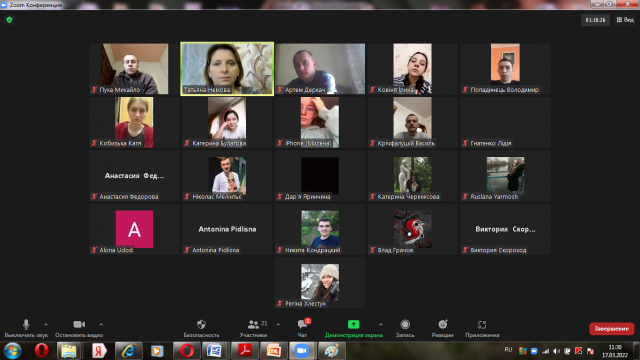
Task: Open the media player taskbar icon
Action: pos(157,351)
